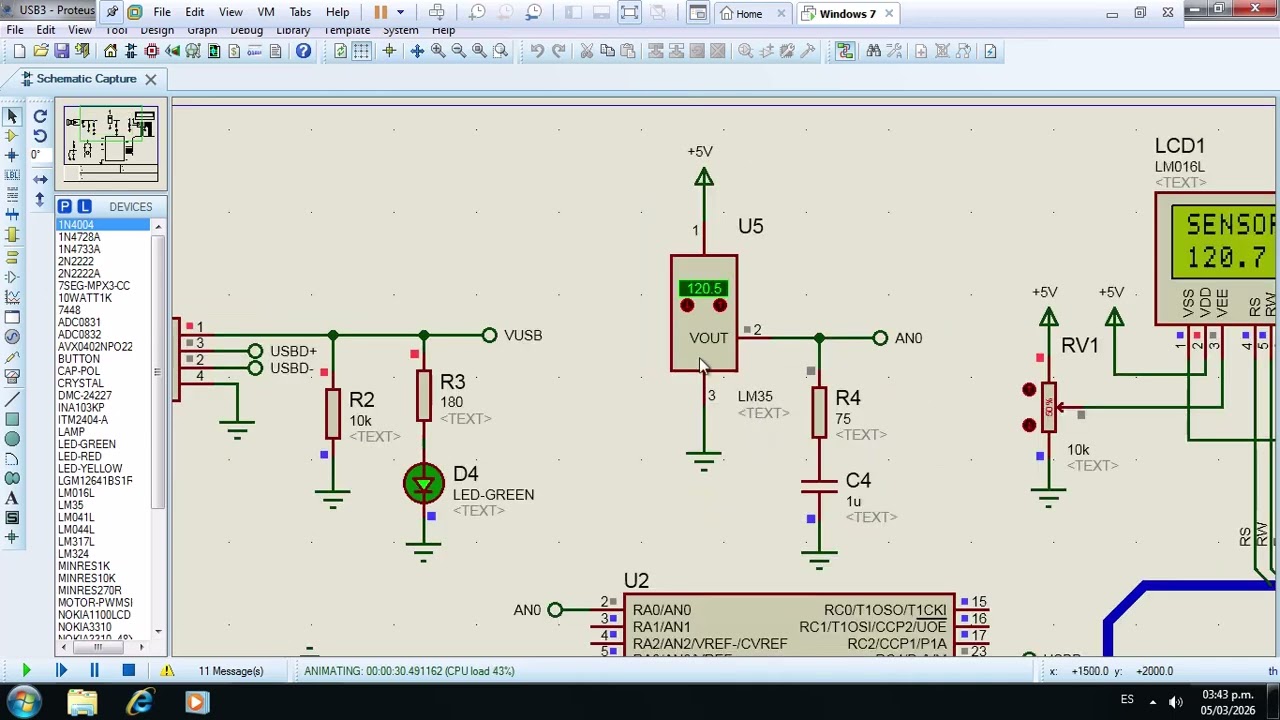Close the Schematic Capture tab
Screen dimensions: 1280x720
pos(150,79)
